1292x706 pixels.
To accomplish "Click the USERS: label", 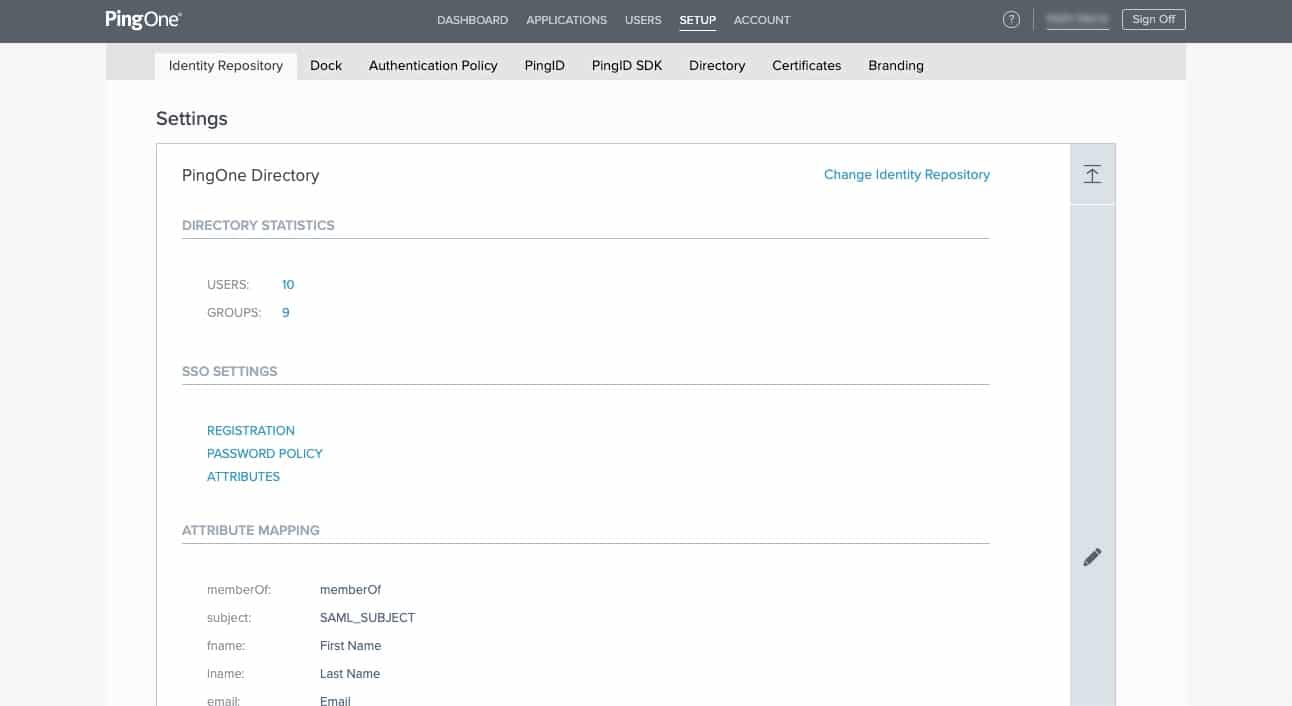I will click(228, 285).
